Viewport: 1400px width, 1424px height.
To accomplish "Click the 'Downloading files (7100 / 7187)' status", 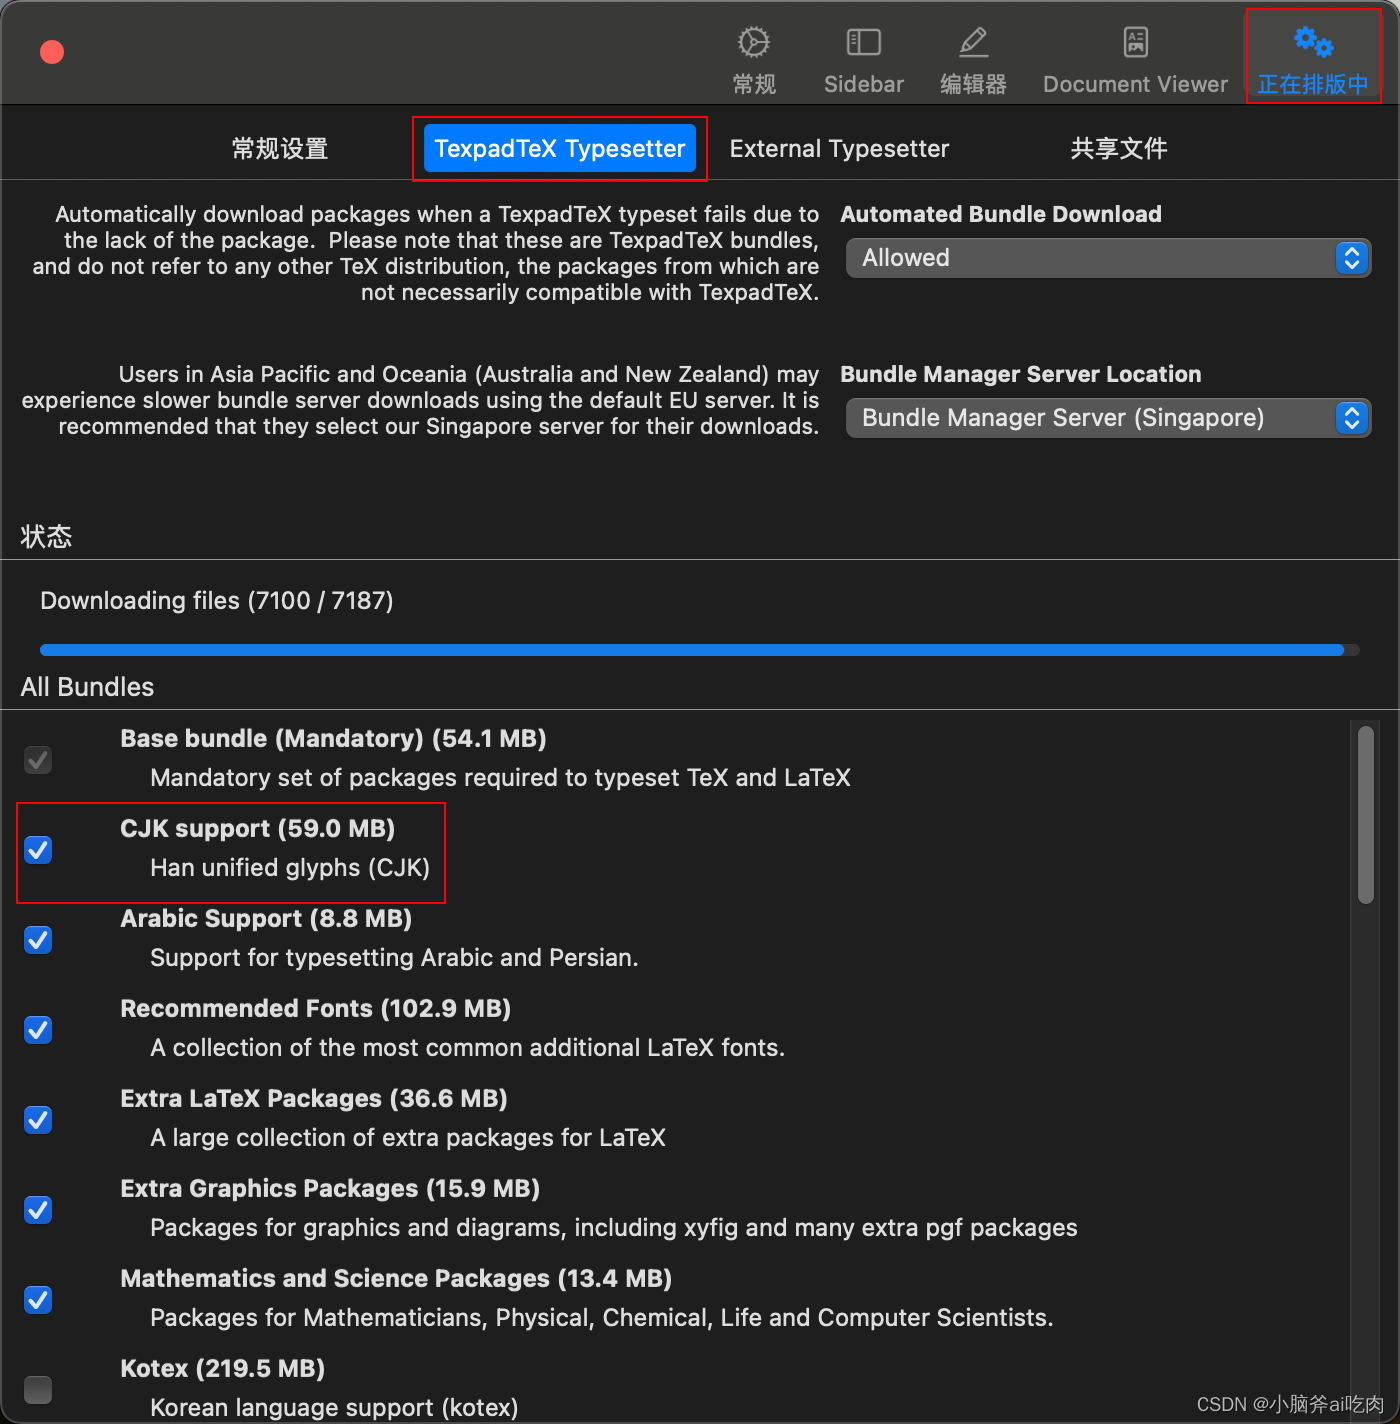I will [x=217, y=601].
